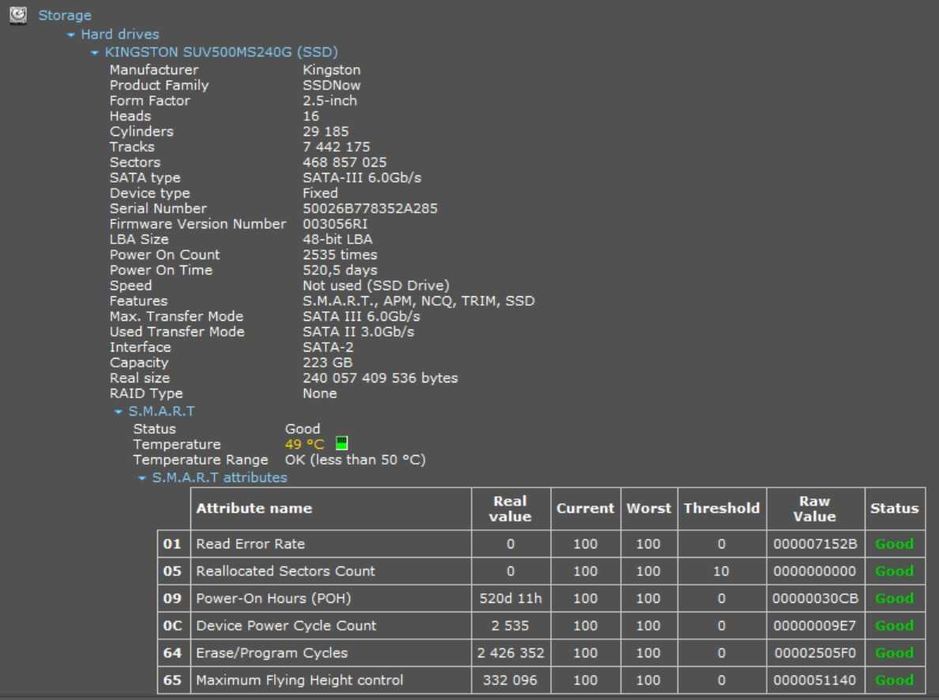Viewport: 939px width, 700px height.
Task: Click Real size 240 057 409 536 bytes
Action: [380, 378]
